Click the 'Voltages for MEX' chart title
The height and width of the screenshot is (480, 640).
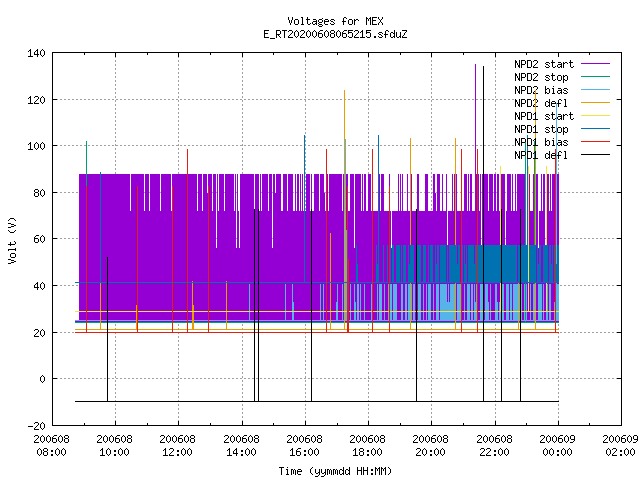pos(335,21)
